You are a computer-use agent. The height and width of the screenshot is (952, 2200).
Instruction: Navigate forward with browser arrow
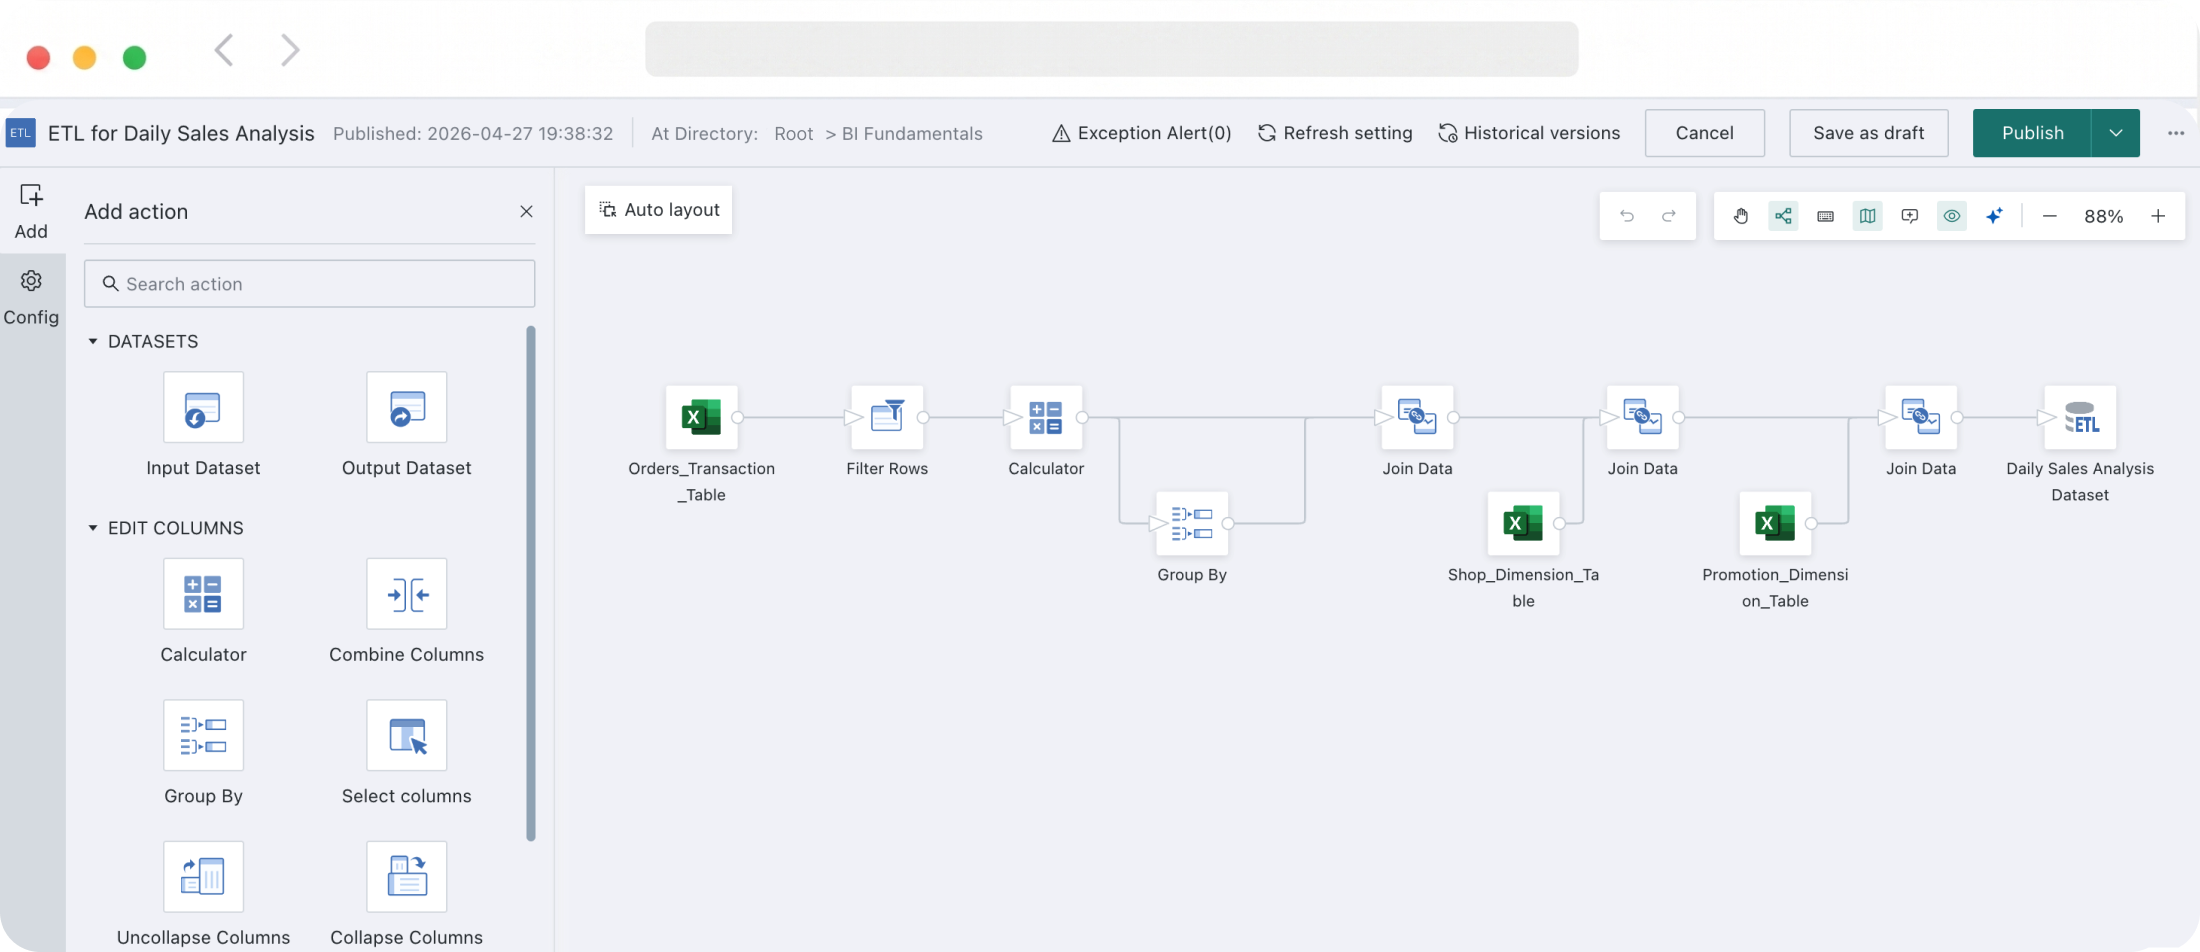click(x=290, y=50)
